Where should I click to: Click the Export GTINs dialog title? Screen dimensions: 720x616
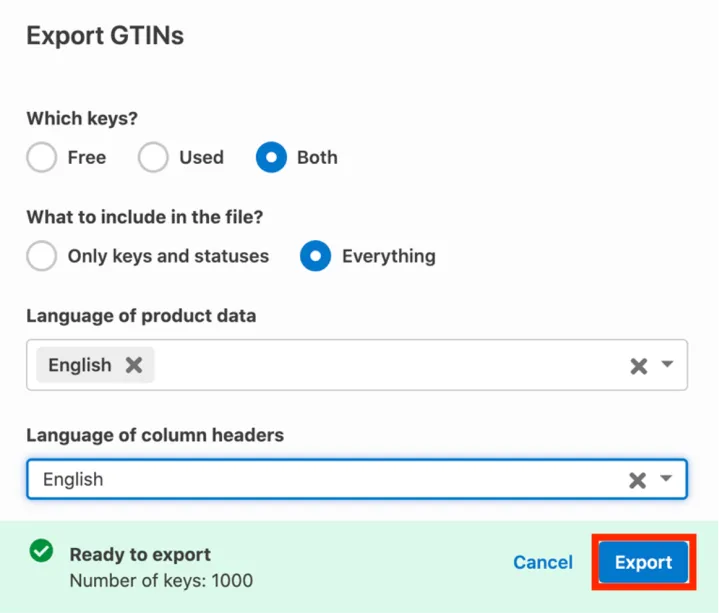tap(105, 36)
